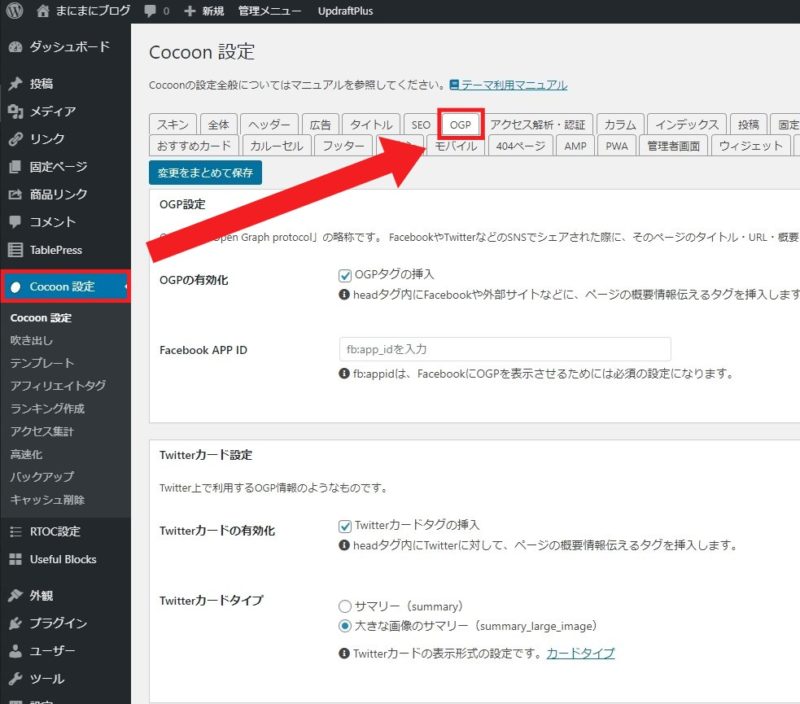Viewport: 800px width, 704px height.
Task: Click the chain icon next to リンク
Action: click(15, 139)
